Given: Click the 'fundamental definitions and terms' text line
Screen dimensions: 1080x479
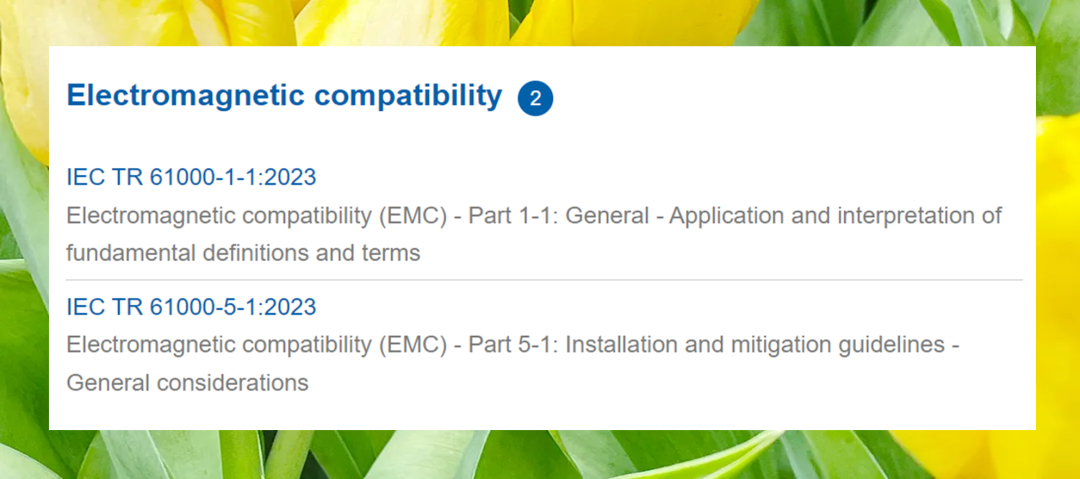Looking at the screenshot, I should coord(243,253).
